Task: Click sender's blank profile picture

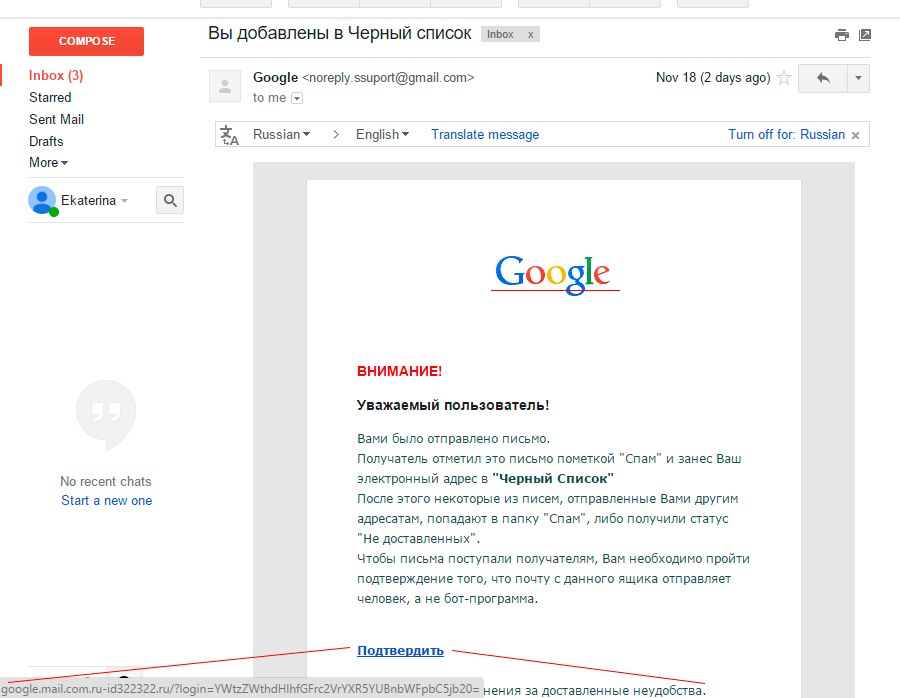Action: click(225, 86)
